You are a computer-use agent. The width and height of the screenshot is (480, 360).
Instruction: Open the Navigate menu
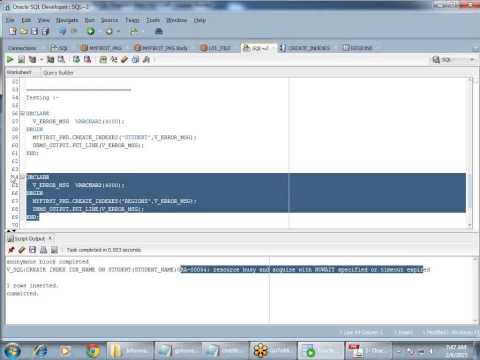click(x=67, y=20)
